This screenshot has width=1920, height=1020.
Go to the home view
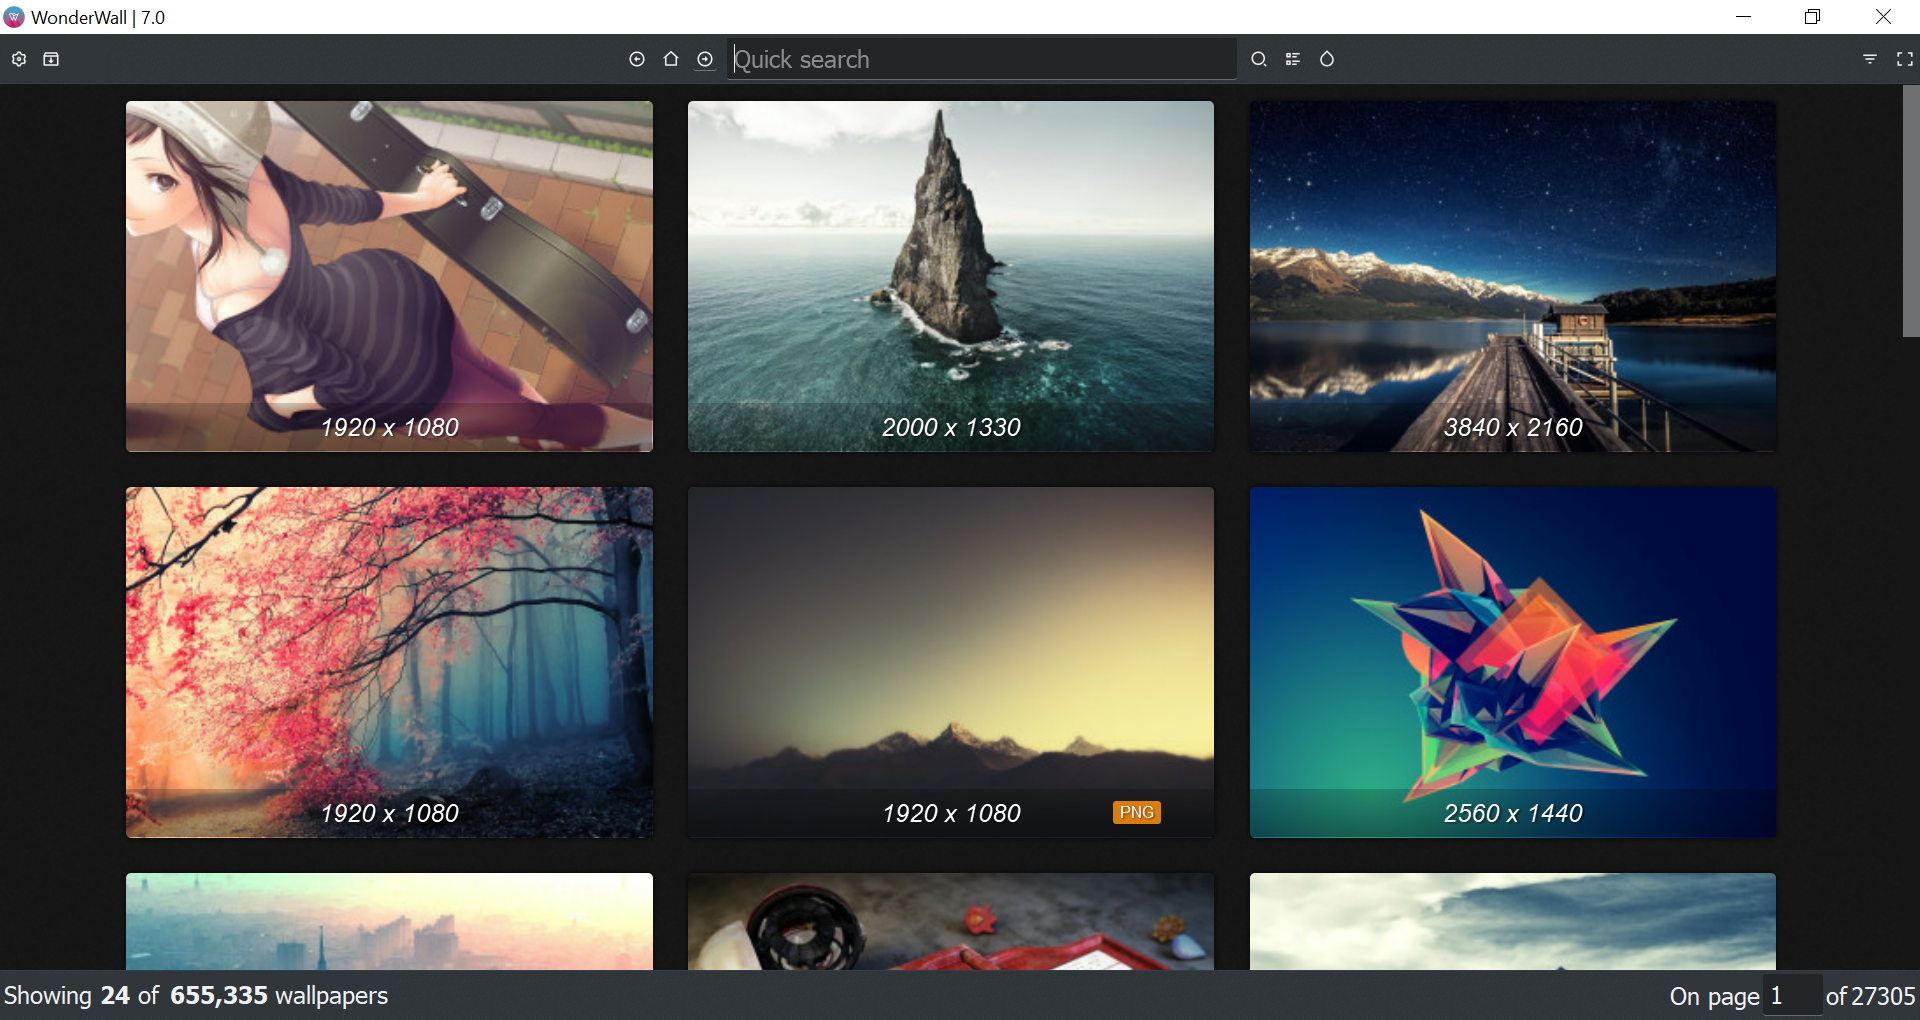(671, 59)
